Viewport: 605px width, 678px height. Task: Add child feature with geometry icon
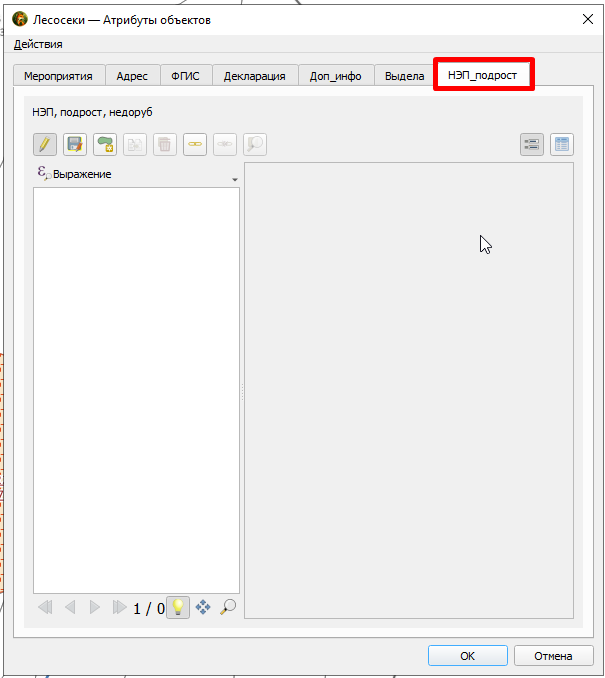pos(105,144)
